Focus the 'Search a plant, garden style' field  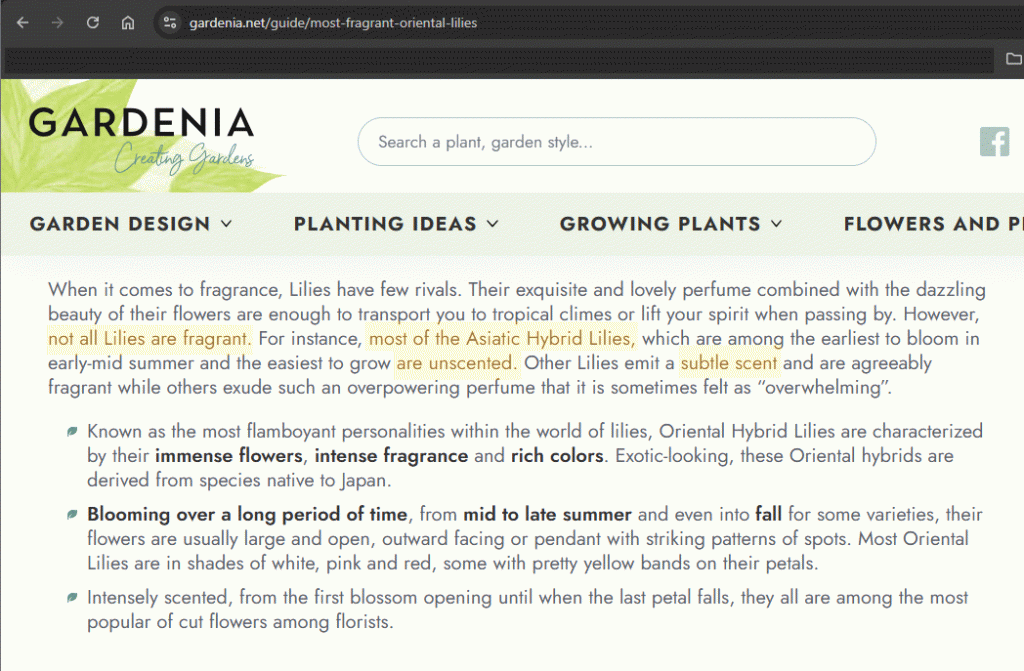616,142
